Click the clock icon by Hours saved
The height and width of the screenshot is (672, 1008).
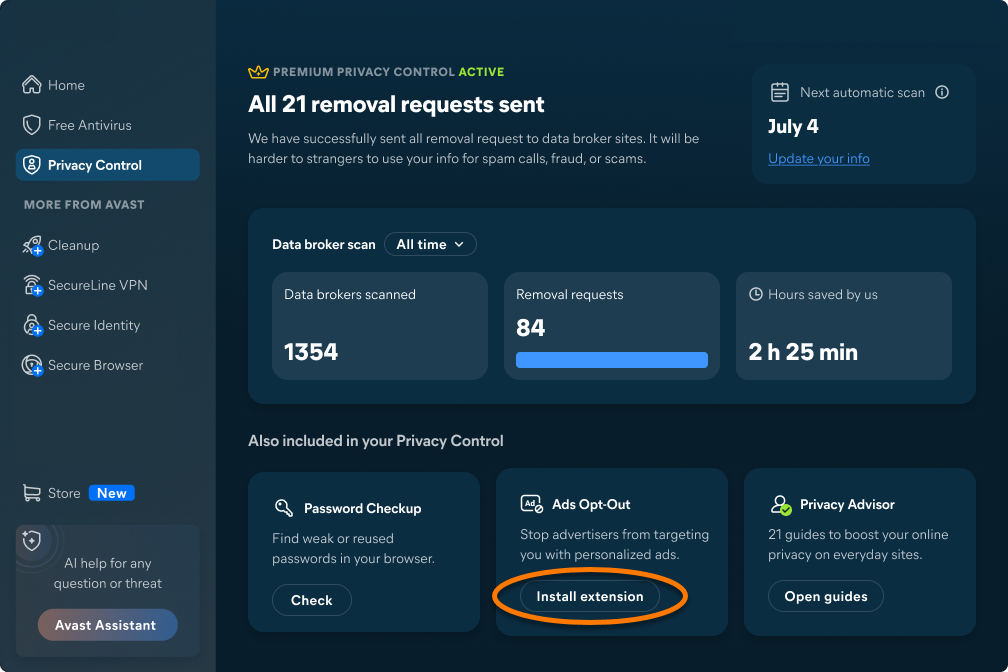click(756, 294)
